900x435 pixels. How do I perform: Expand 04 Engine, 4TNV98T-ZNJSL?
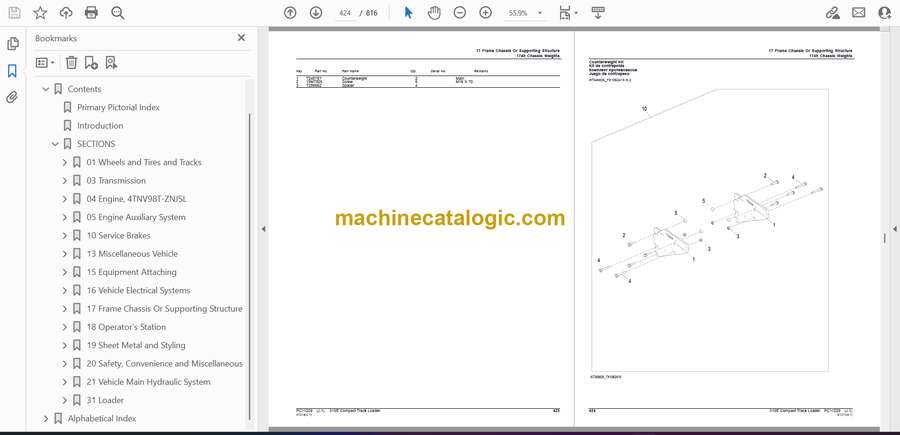(x=64, y=199)
